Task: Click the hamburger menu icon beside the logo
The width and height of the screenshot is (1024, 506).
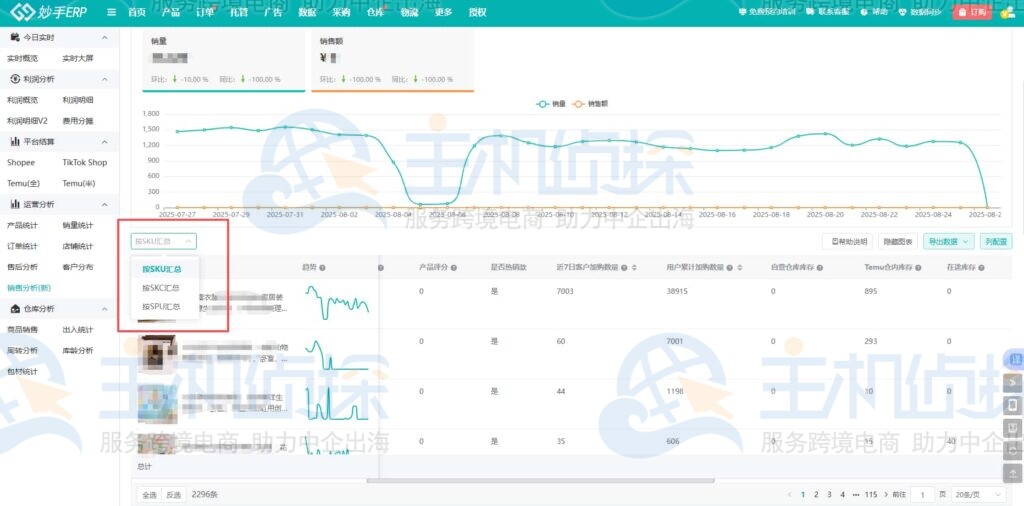Action: click(x=110, y=12)
